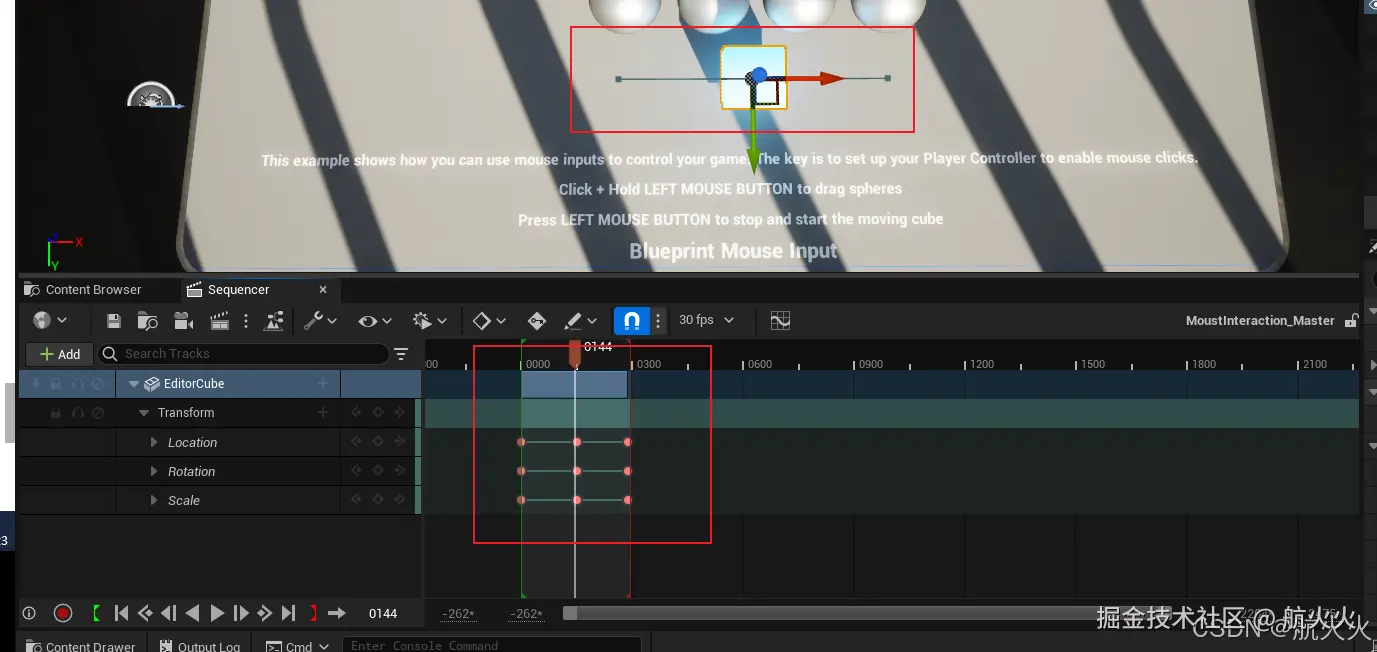This screenshot has height=652, width=1377.
Task: Close the Sequencer tab
Action: (x=323, y=290)
